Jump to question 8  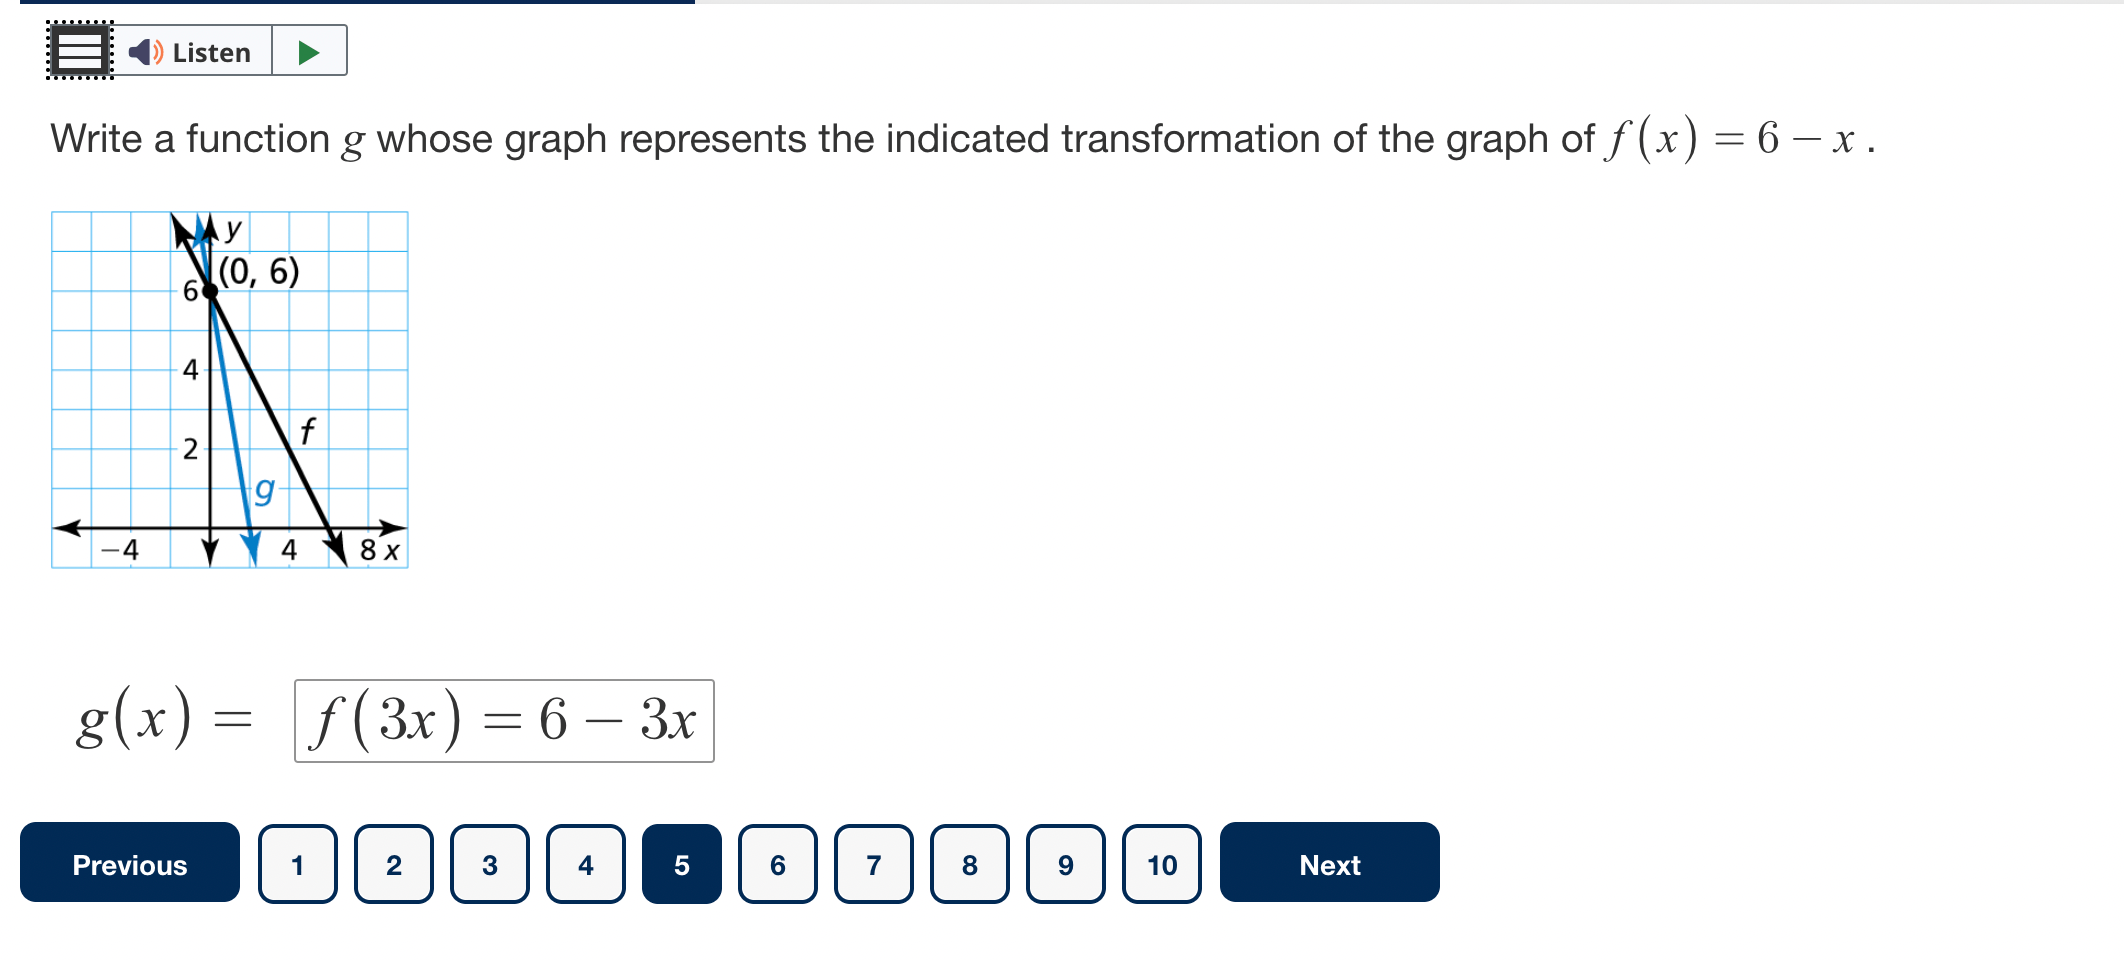(x=970, y=864)
